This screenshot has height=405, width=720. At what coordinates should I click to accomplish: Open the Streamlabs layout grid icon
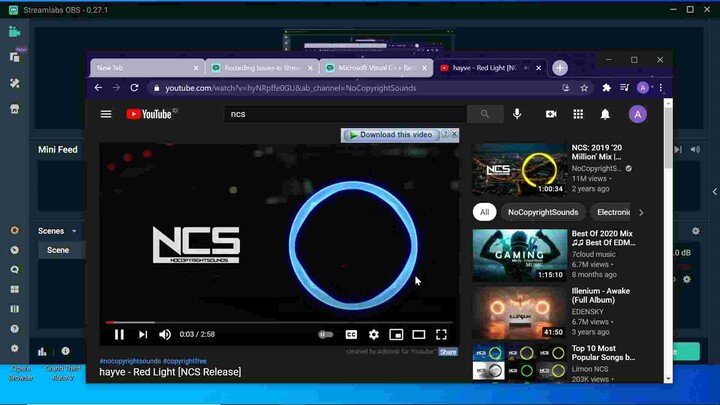click(x=15, y=289)
